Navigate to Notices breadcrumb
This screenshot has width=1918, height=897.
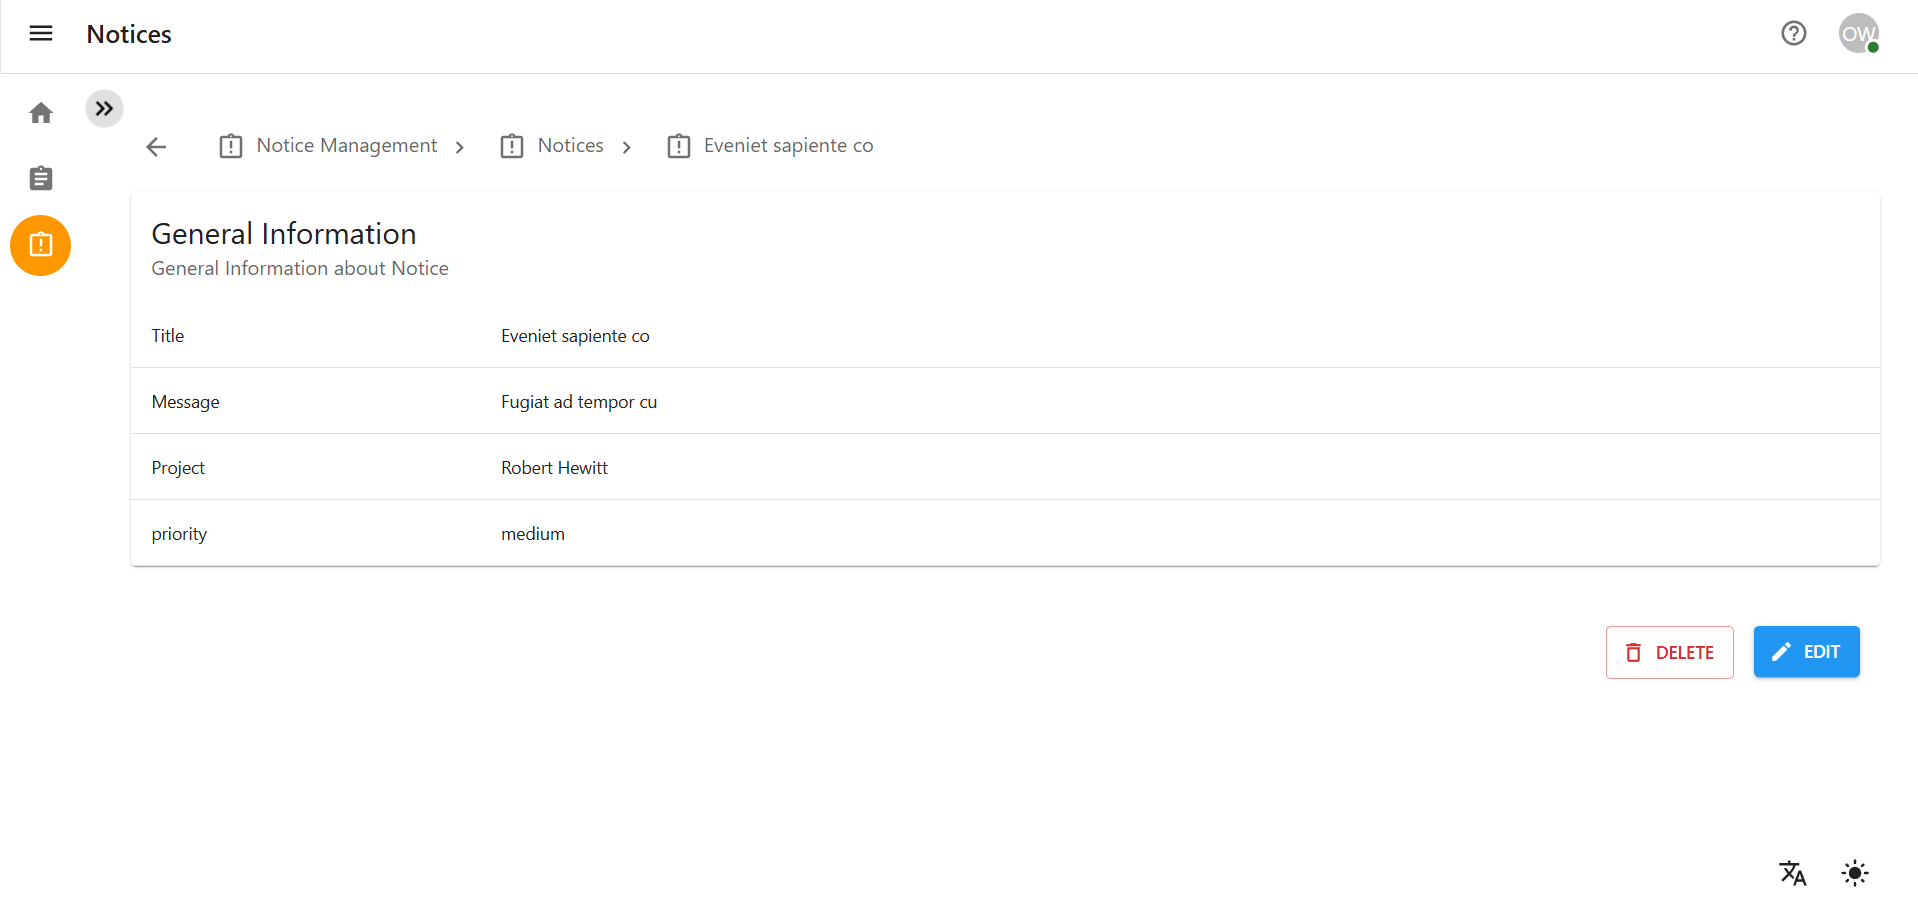pos(570,146)
